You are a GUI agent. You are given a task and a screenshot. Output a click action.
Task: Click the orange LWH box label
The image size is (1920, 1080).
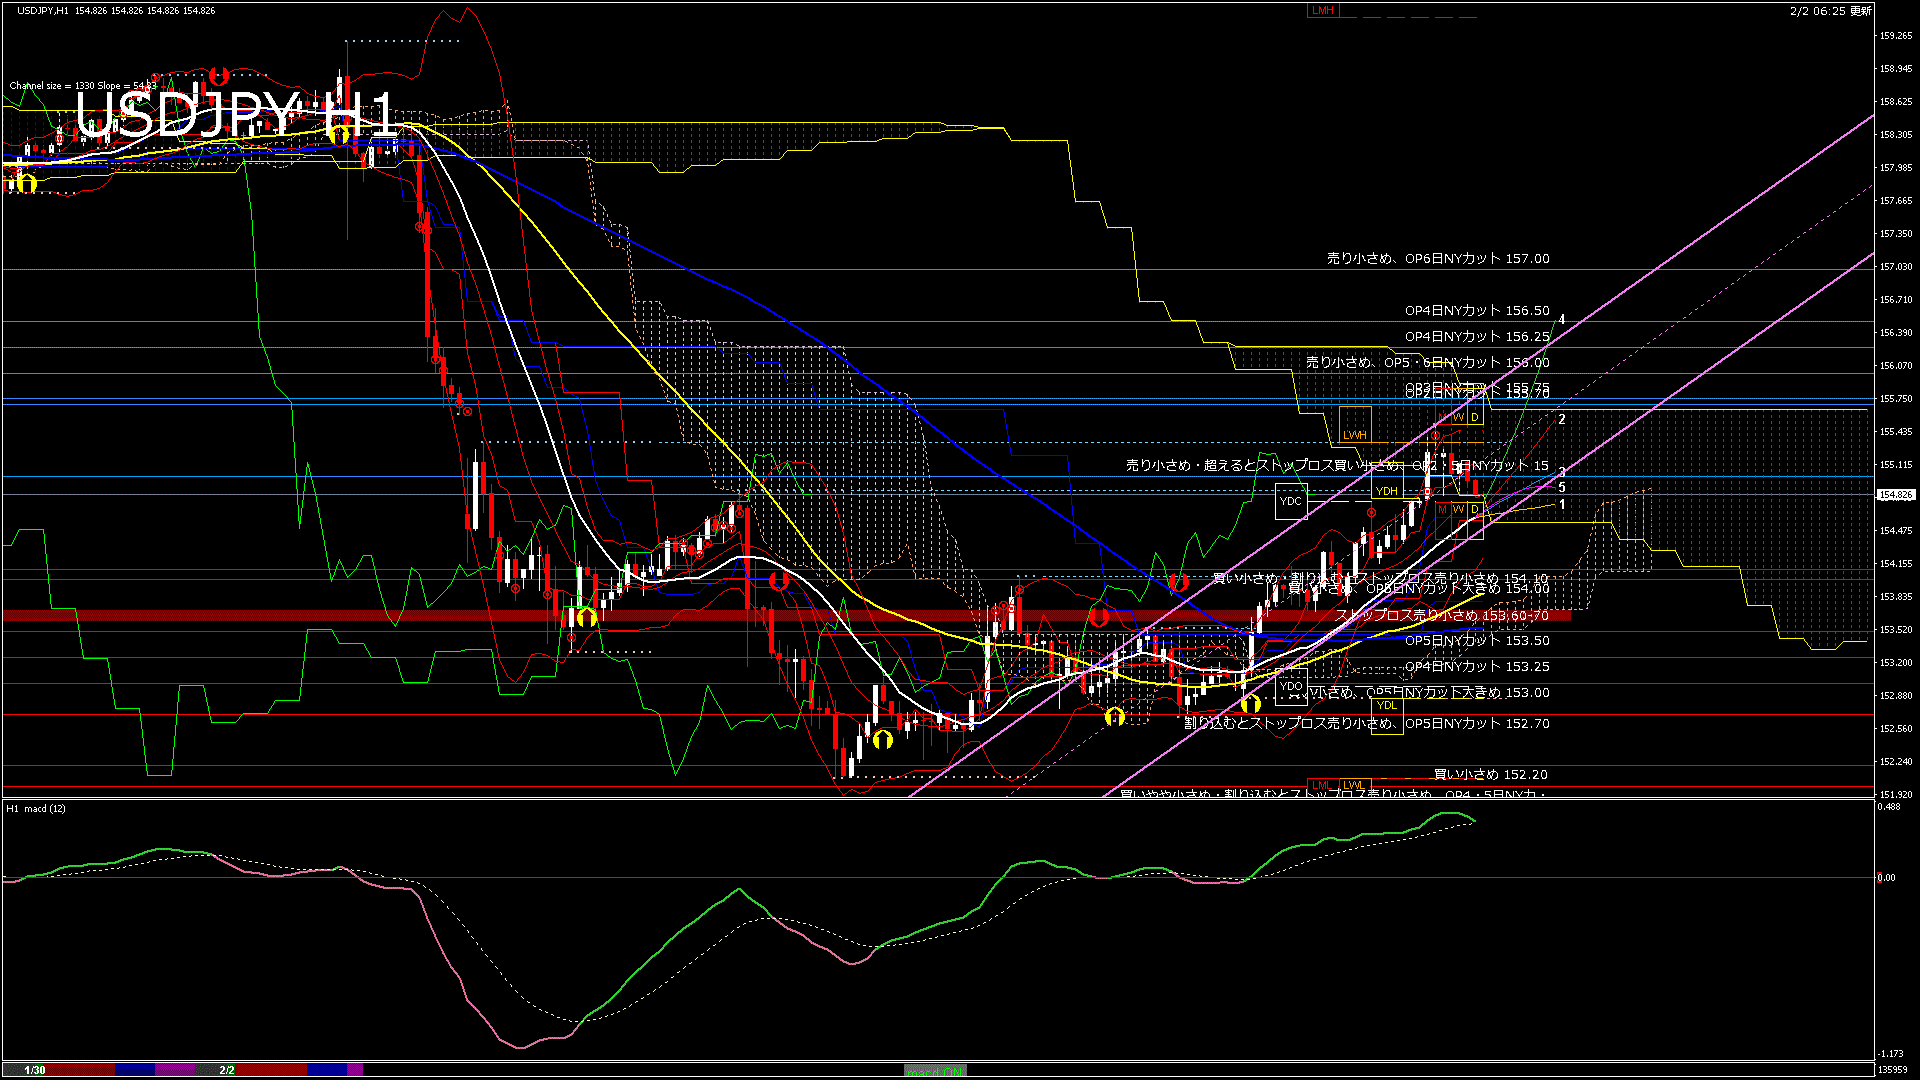tap(1355, 435)
